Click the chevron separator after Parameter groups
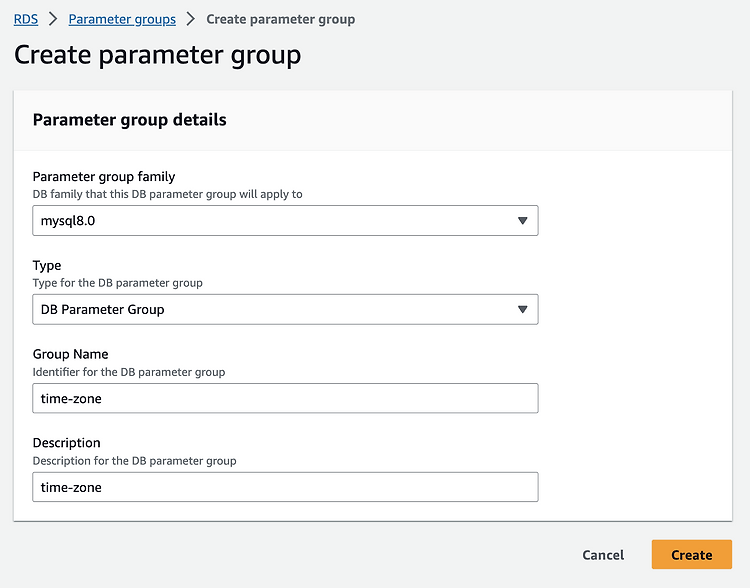The image size is (750, 588). click(191, 19)
